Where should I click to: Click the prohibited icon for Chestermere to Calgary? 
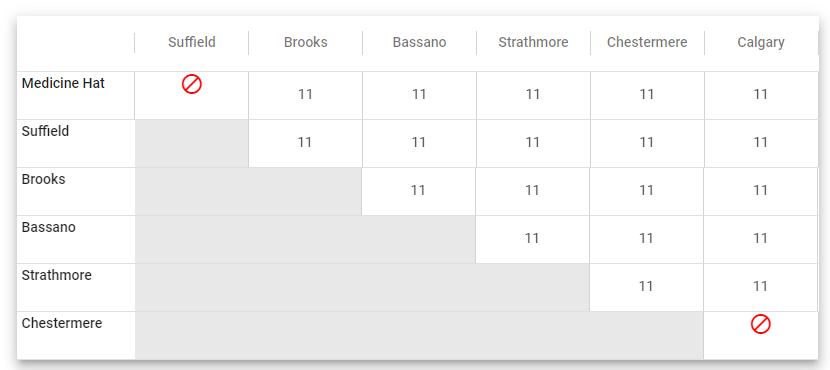point(761,324)
